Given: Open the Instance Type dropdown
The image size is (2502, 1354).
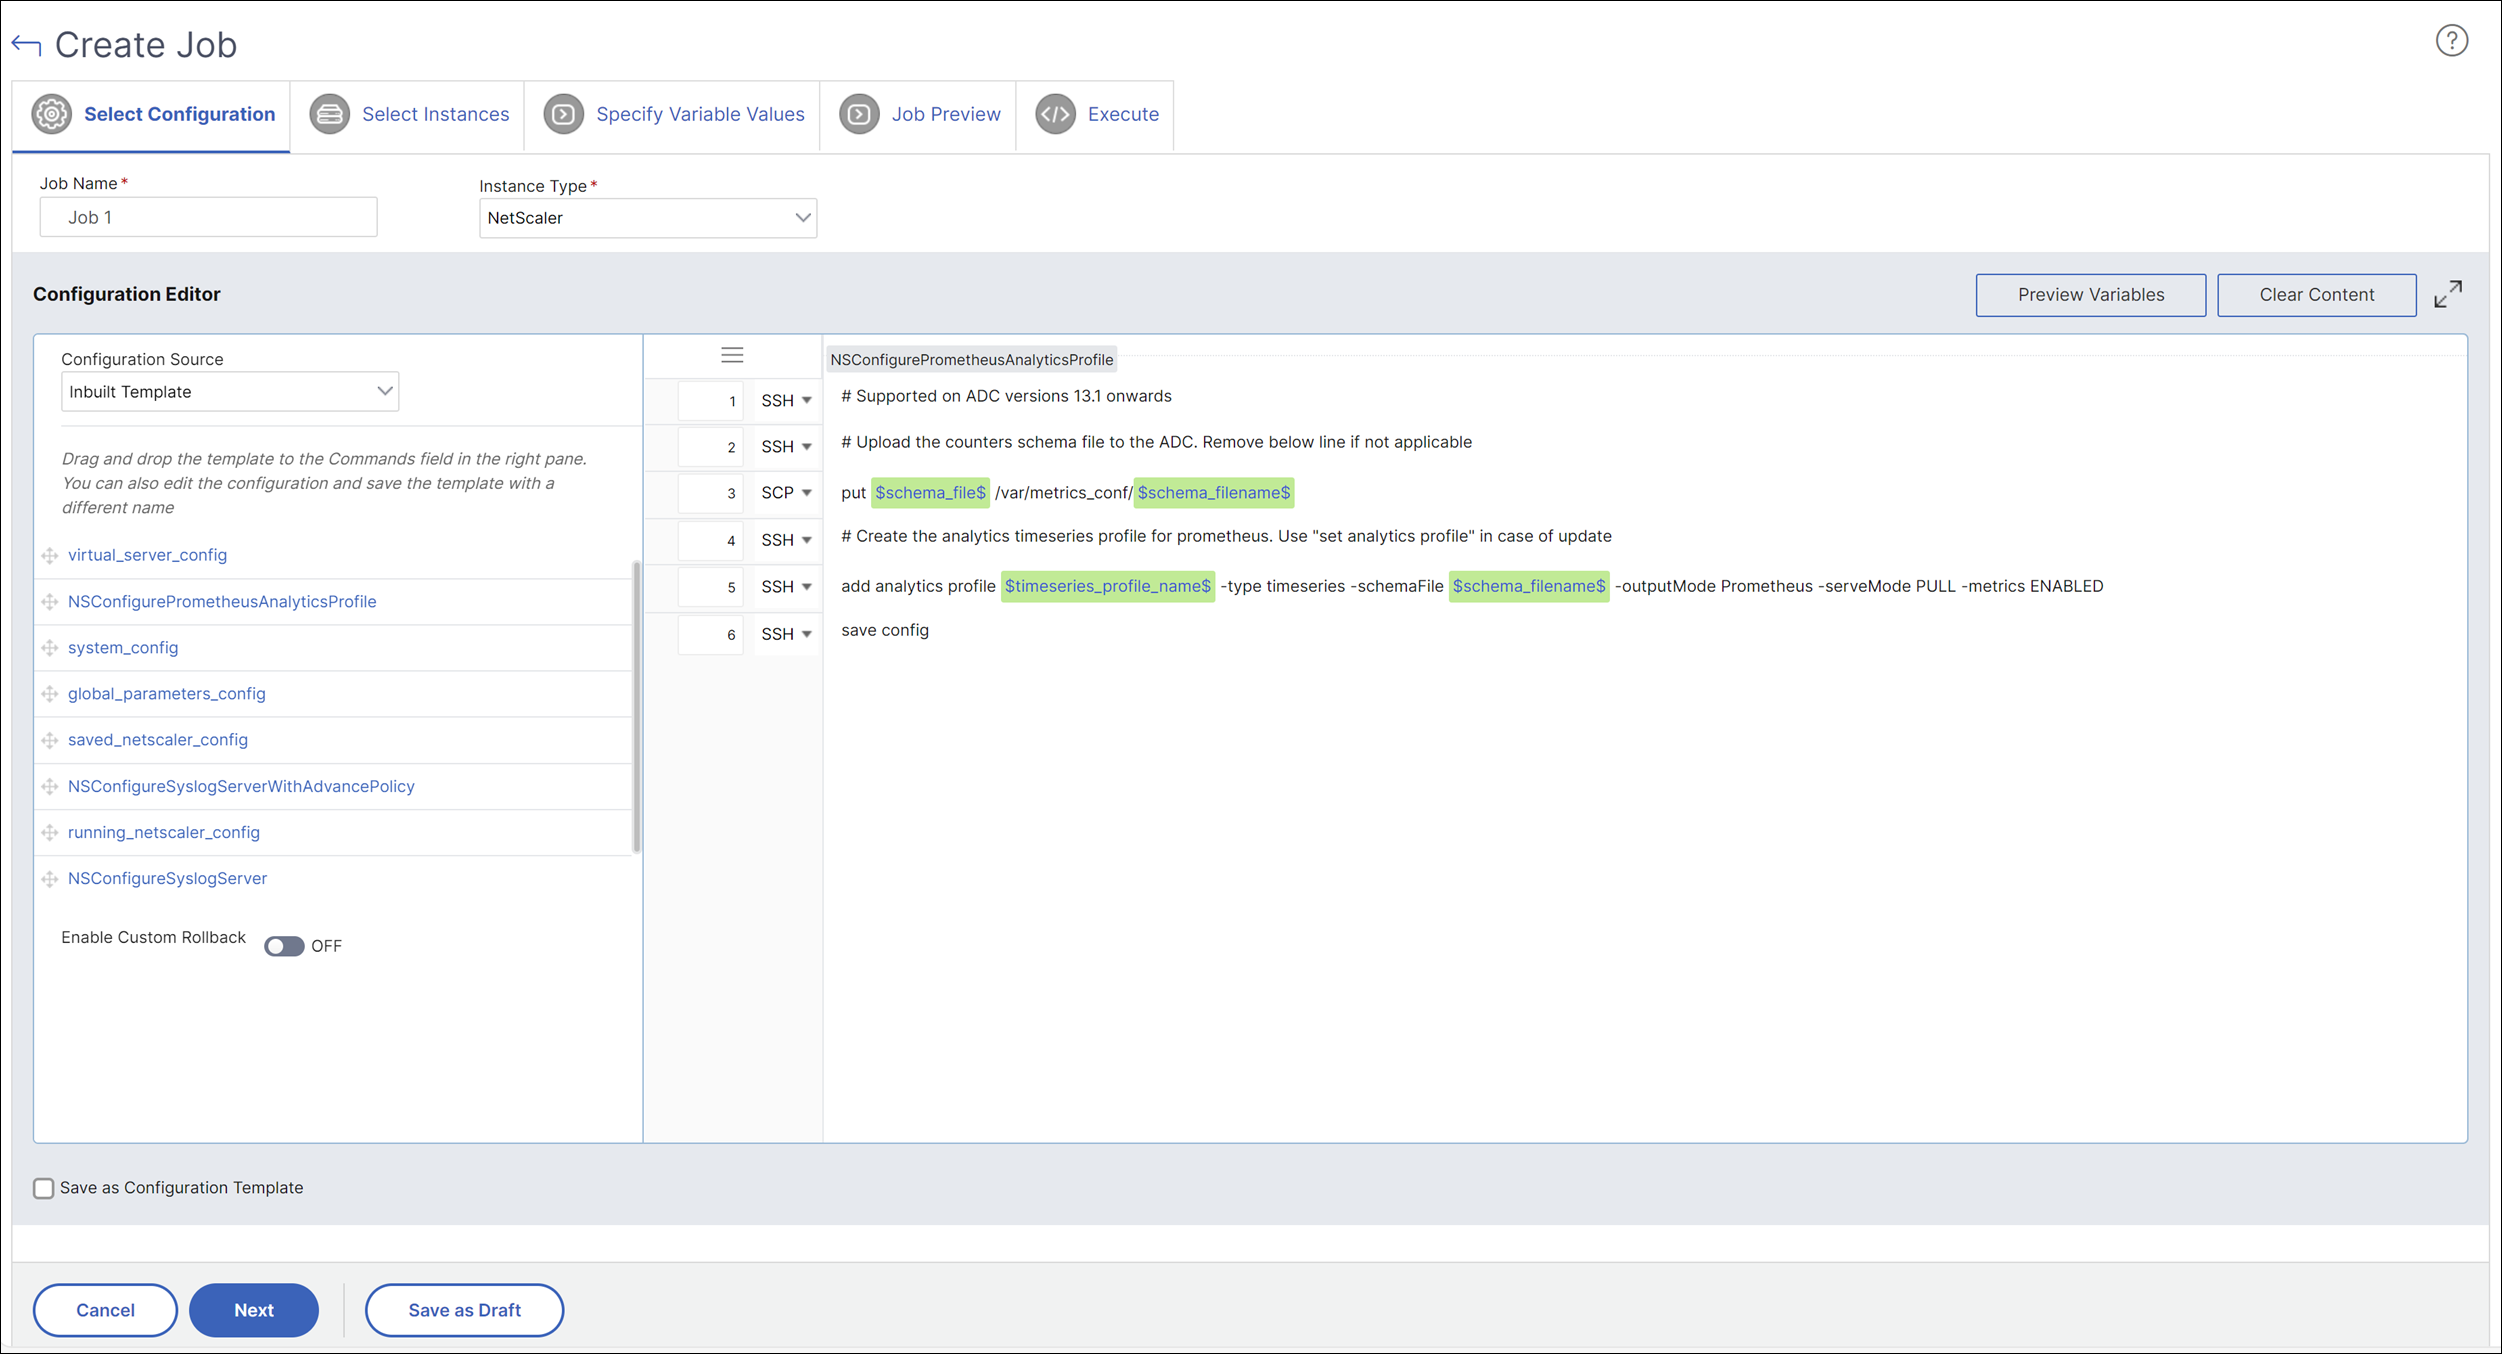Looking at the screenshot, I should tap(648, 218).
